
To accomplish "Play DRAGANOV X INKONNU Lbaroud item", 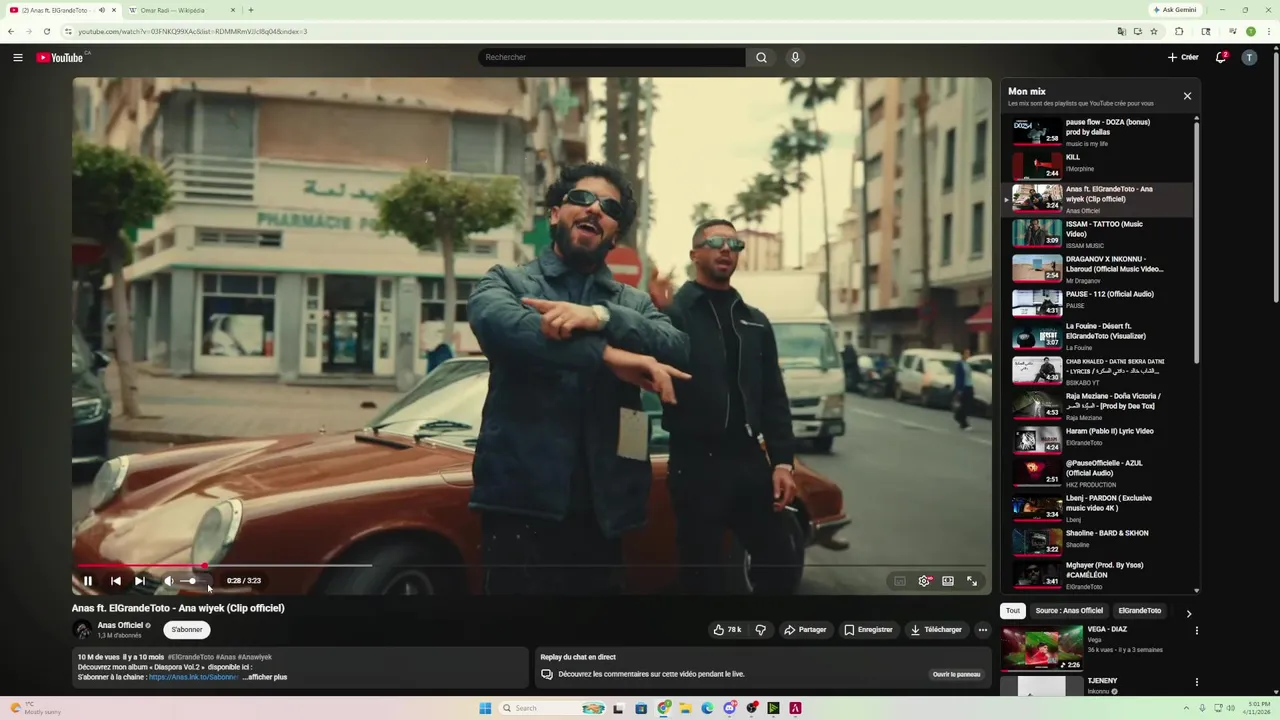I will coord(1097,269).
